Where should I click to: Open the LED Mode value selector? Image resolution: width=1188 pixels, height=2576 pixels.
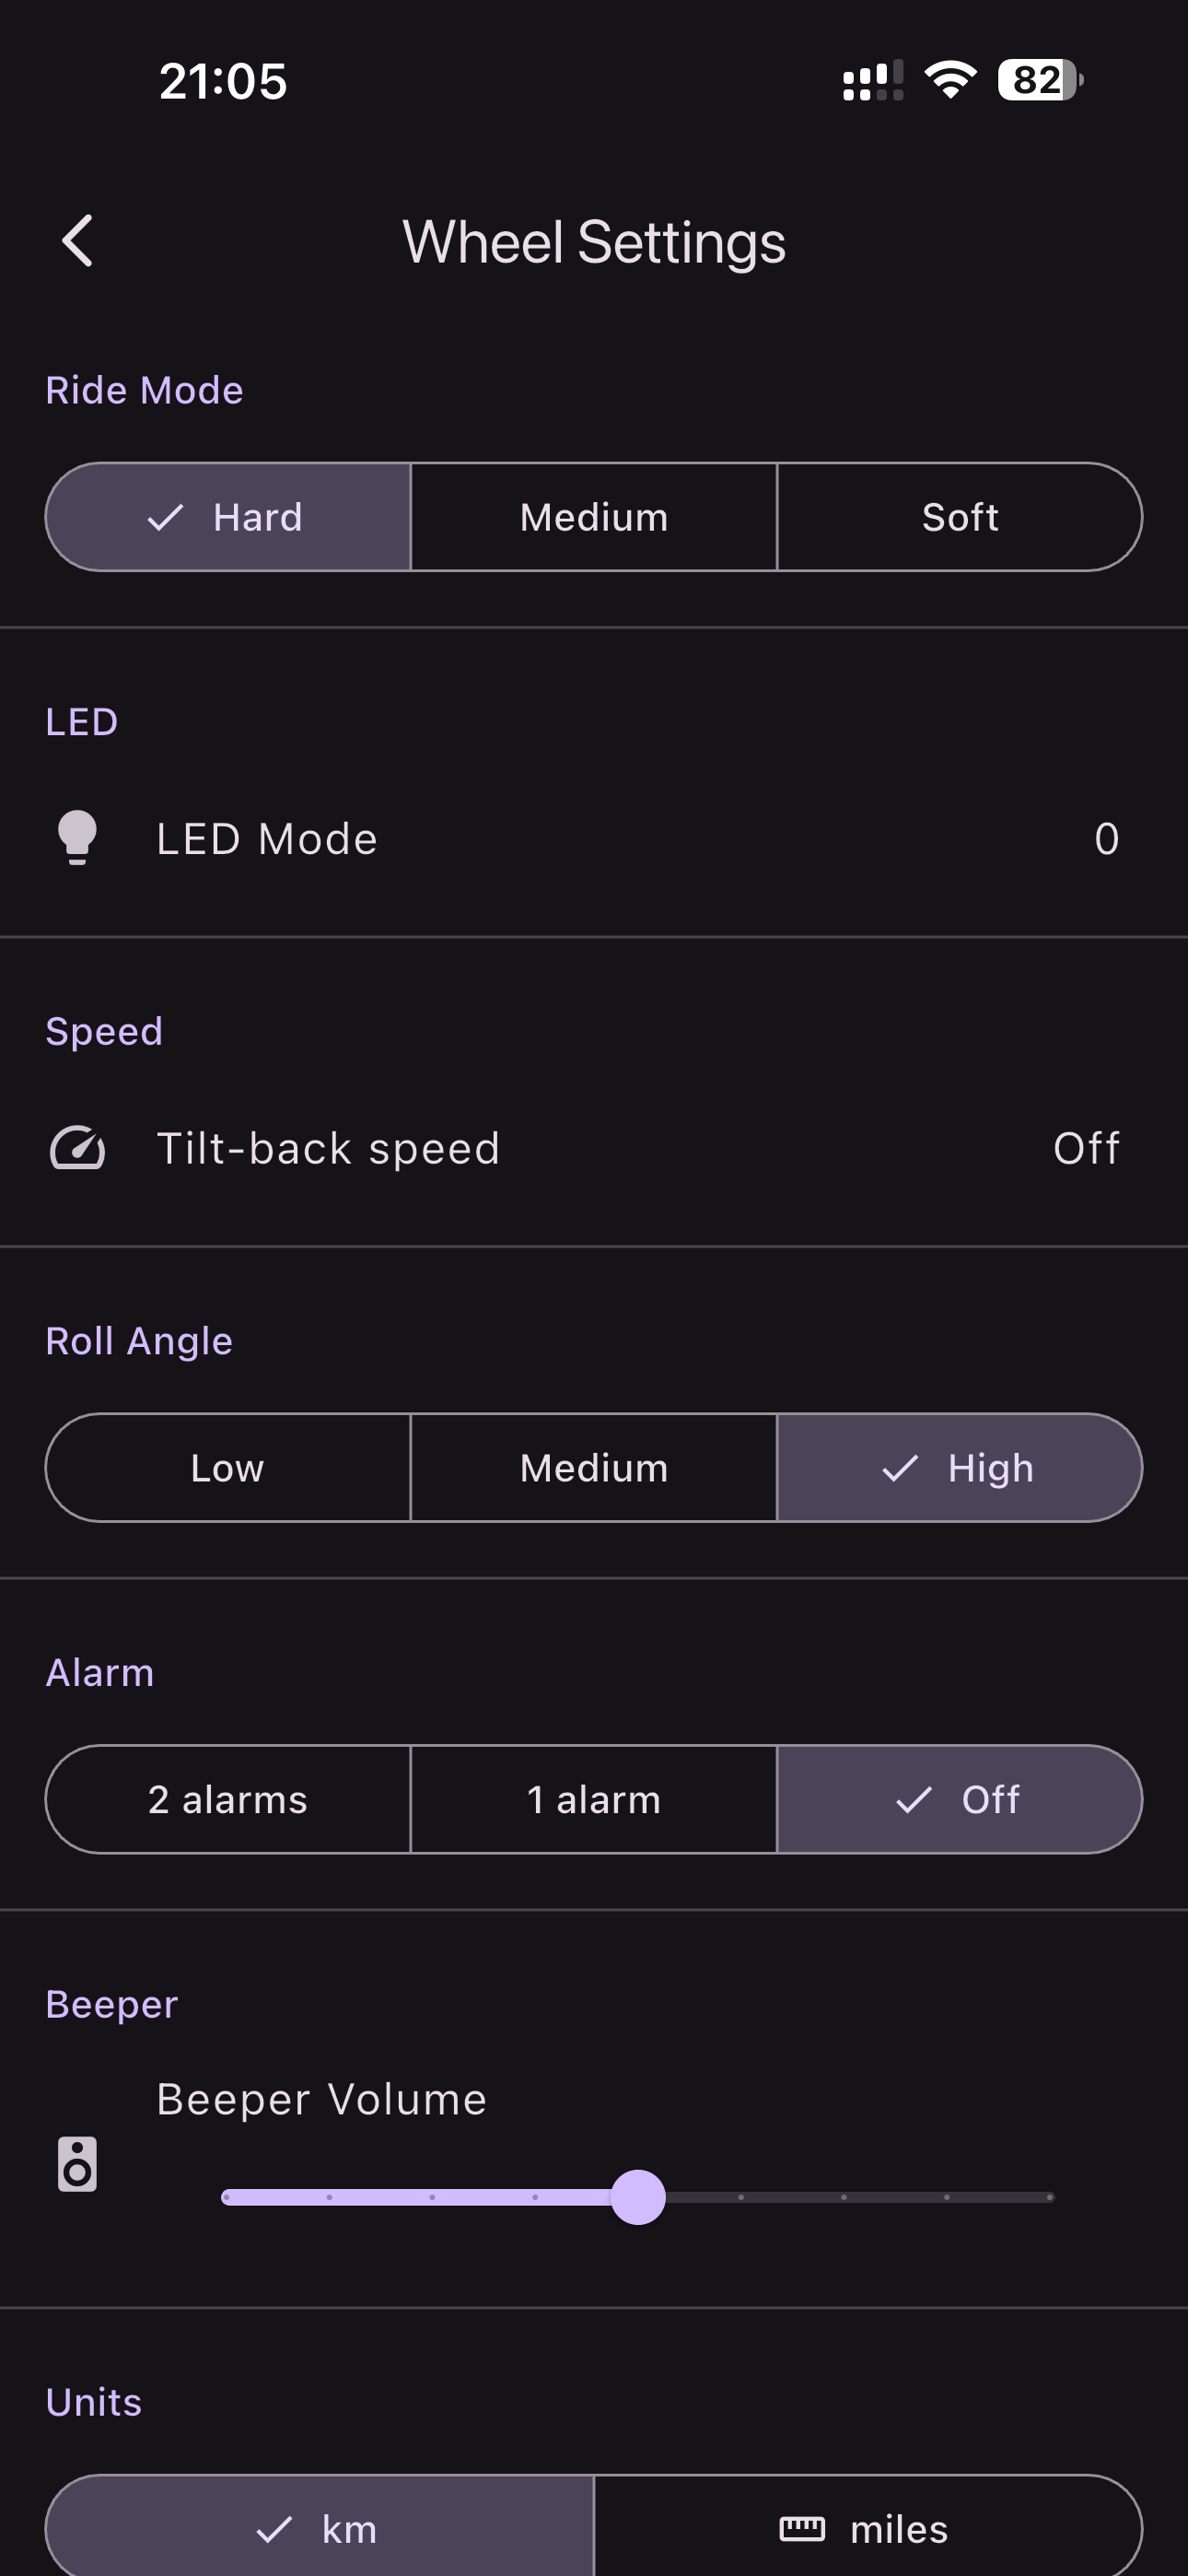click(1106, 838)
